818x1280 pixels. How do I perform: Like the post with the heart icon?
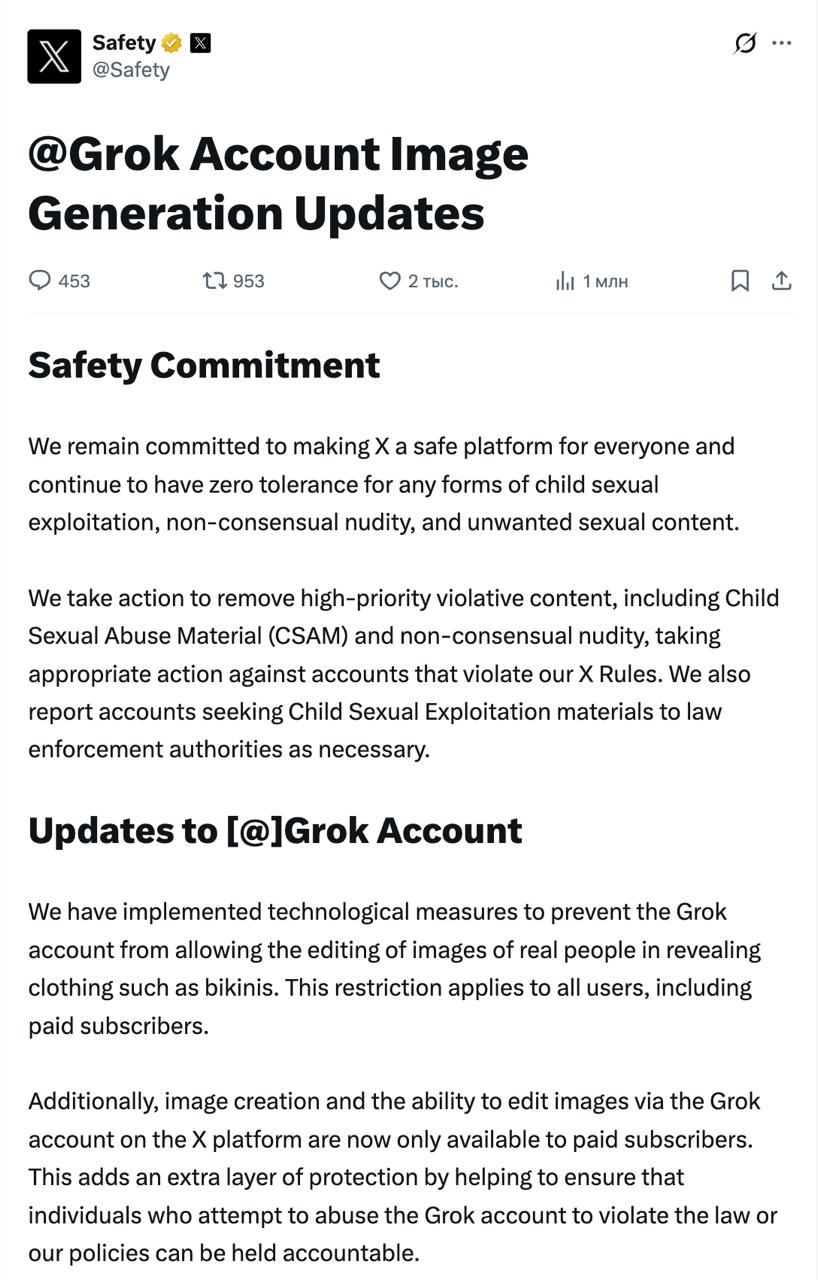390,281
